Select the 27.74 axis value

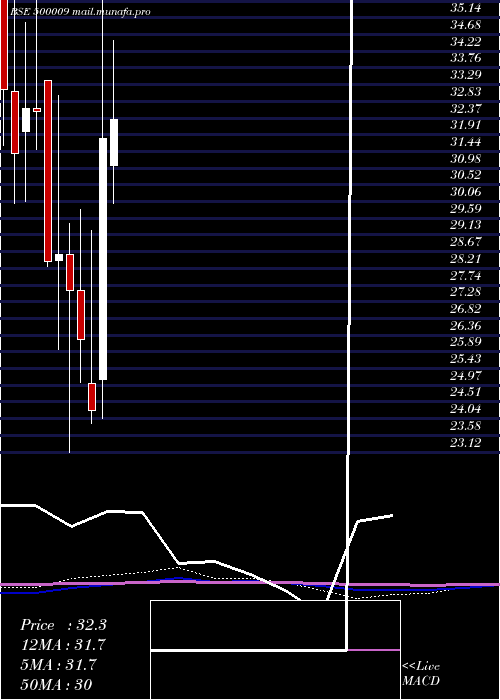pos(466,275)
